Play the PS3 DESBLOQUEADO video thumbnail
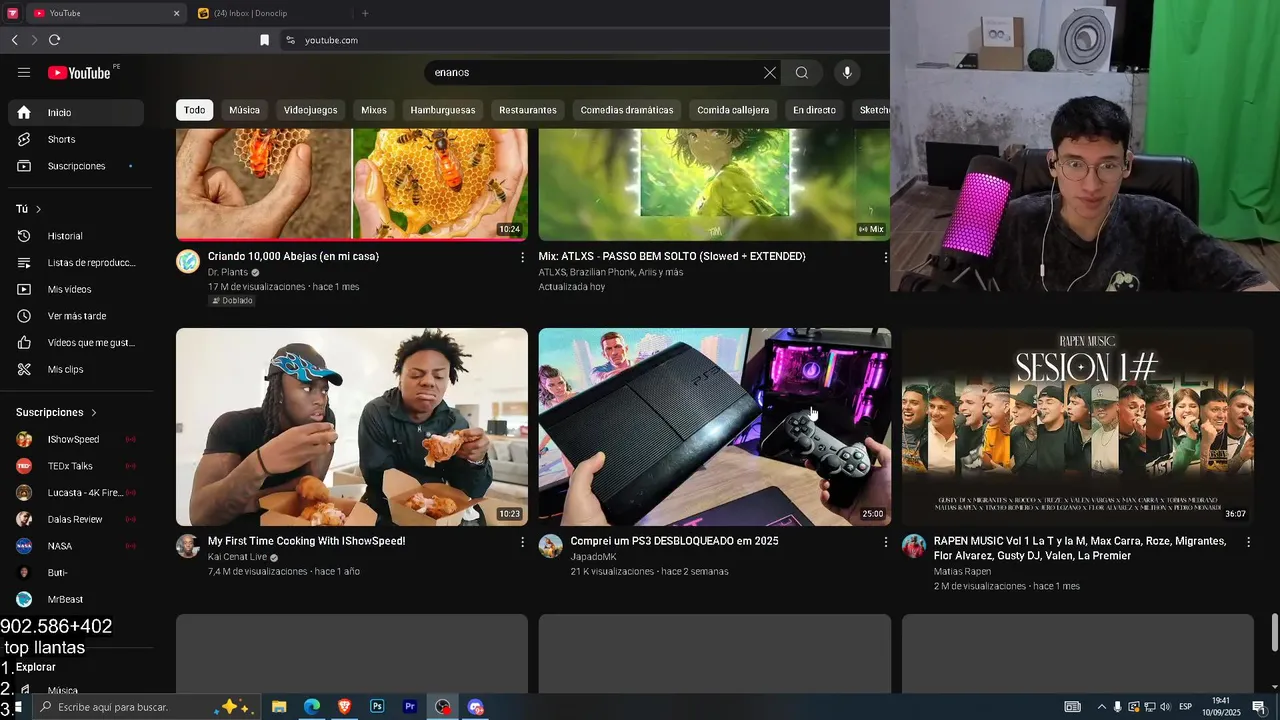Image resolution: width=1280 pixels, height=720 pixels. (x=715, y=427)
